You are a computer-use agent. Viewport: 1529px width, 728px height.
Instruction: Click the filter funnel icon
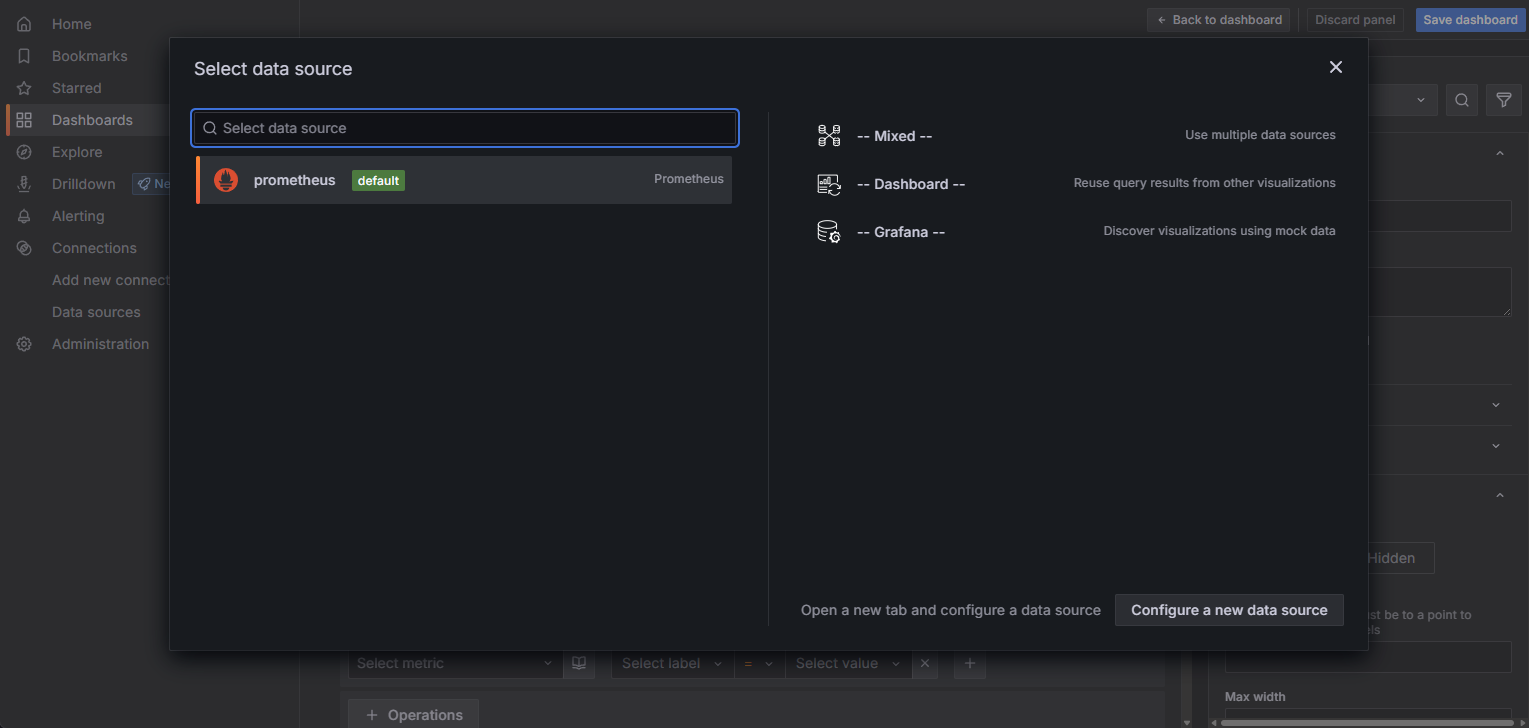point(1502,100)
